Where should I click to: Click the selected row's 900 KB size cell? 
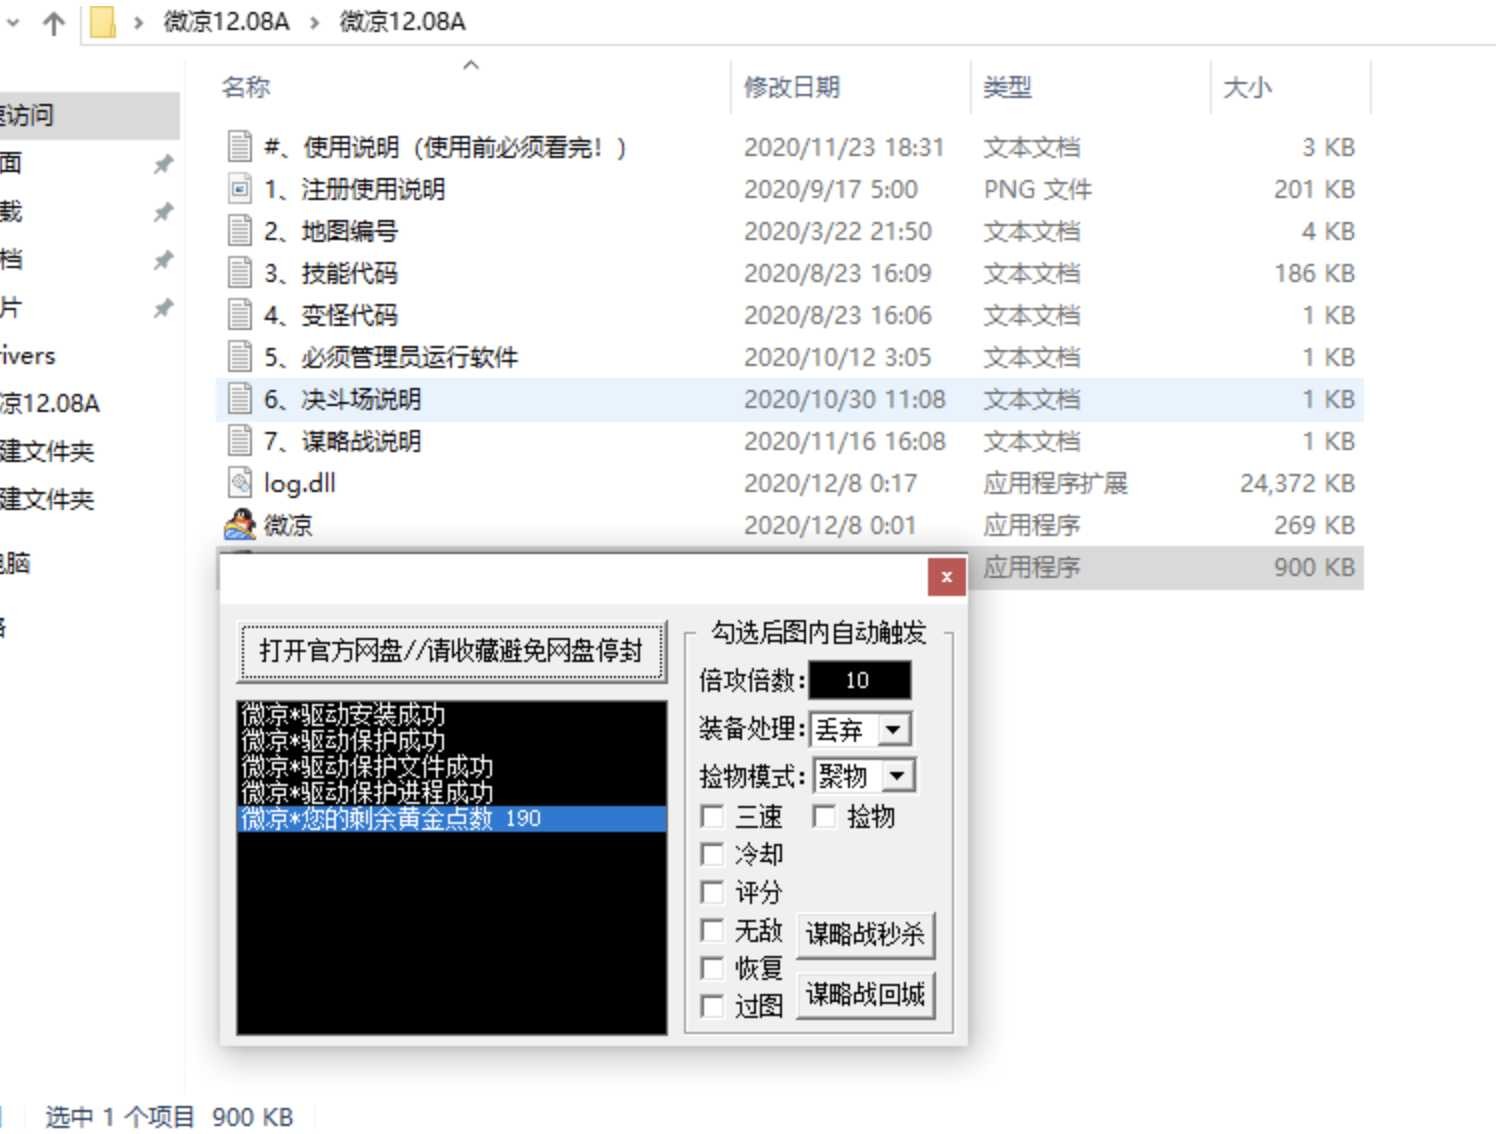tap(1314, 568)
